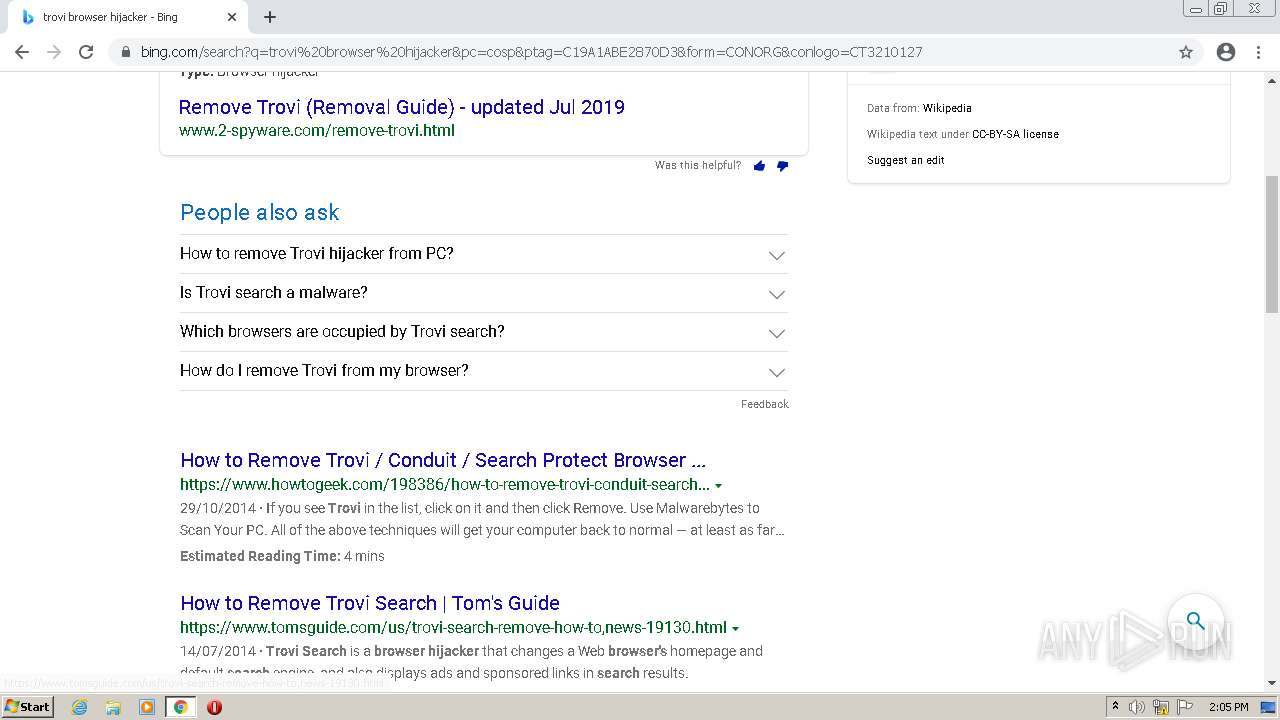Screen dimensions: 1280x720
Task: Open 'Remove Trovi (Removal Guide)' result link
Action: coord(401,107)
